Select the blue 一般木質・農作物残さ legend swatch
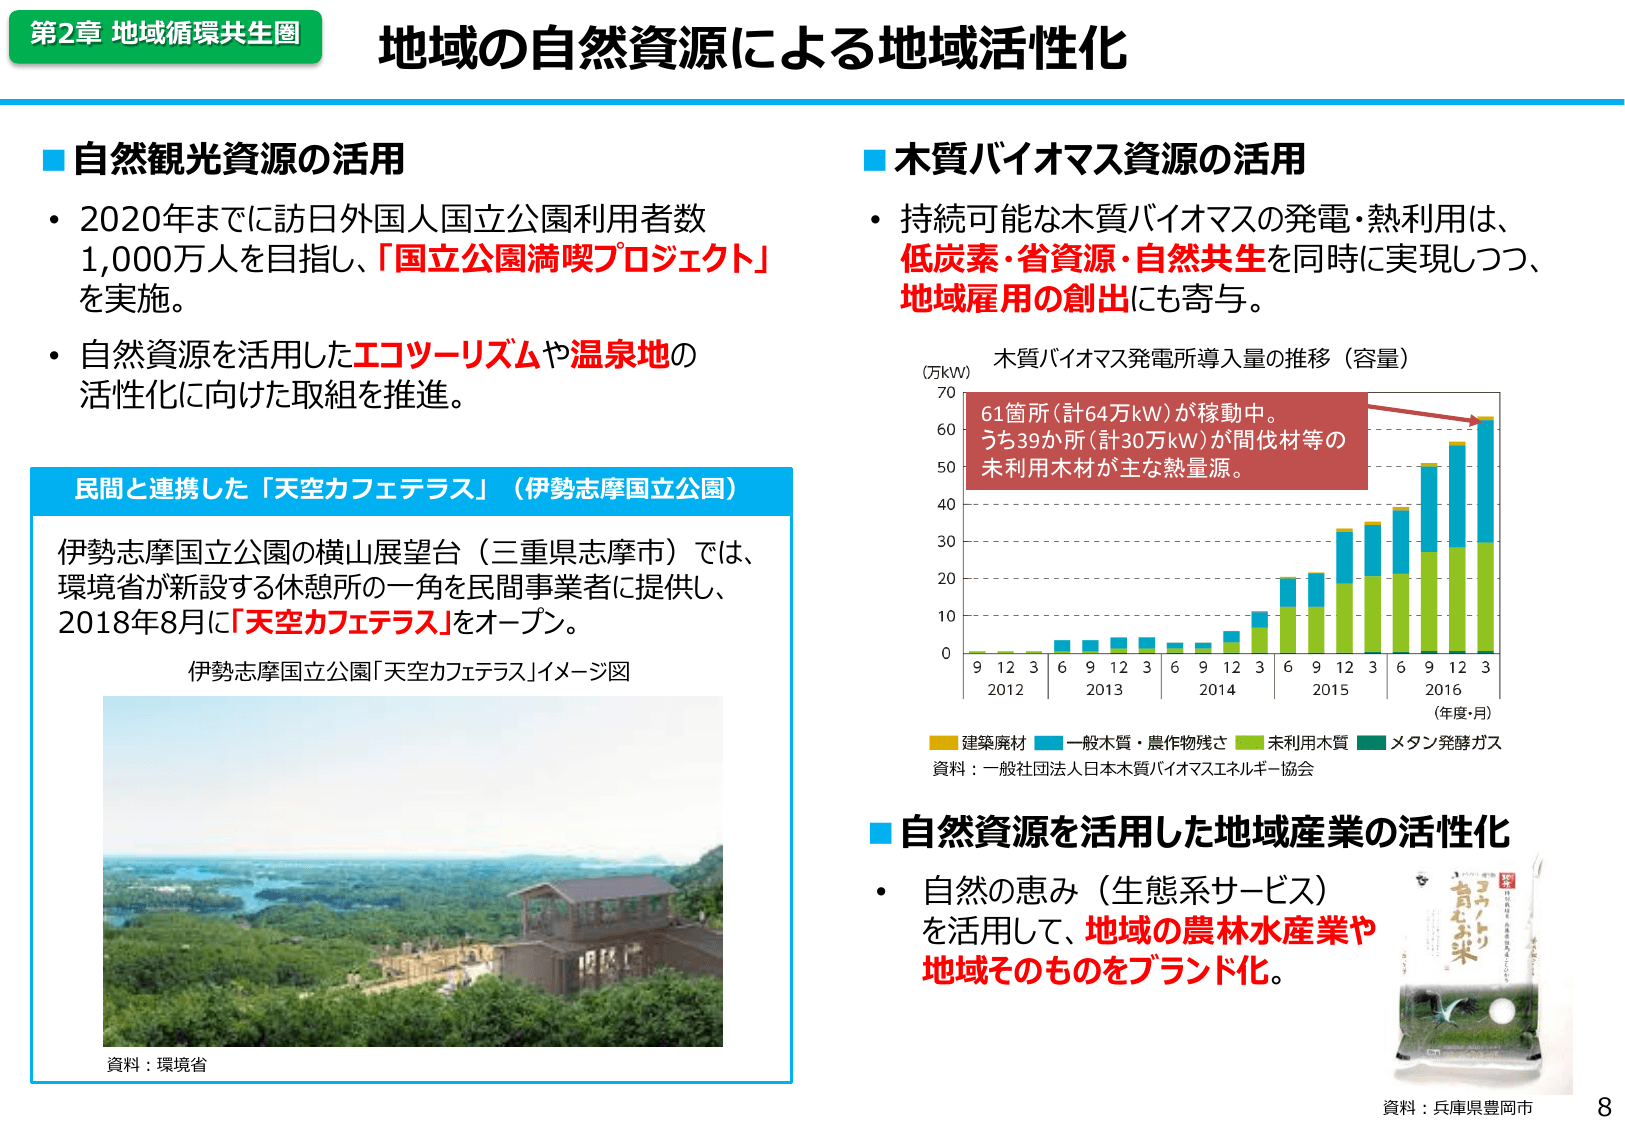1625x1125 pixels. pyautogui.click(x=1048, y=743)
